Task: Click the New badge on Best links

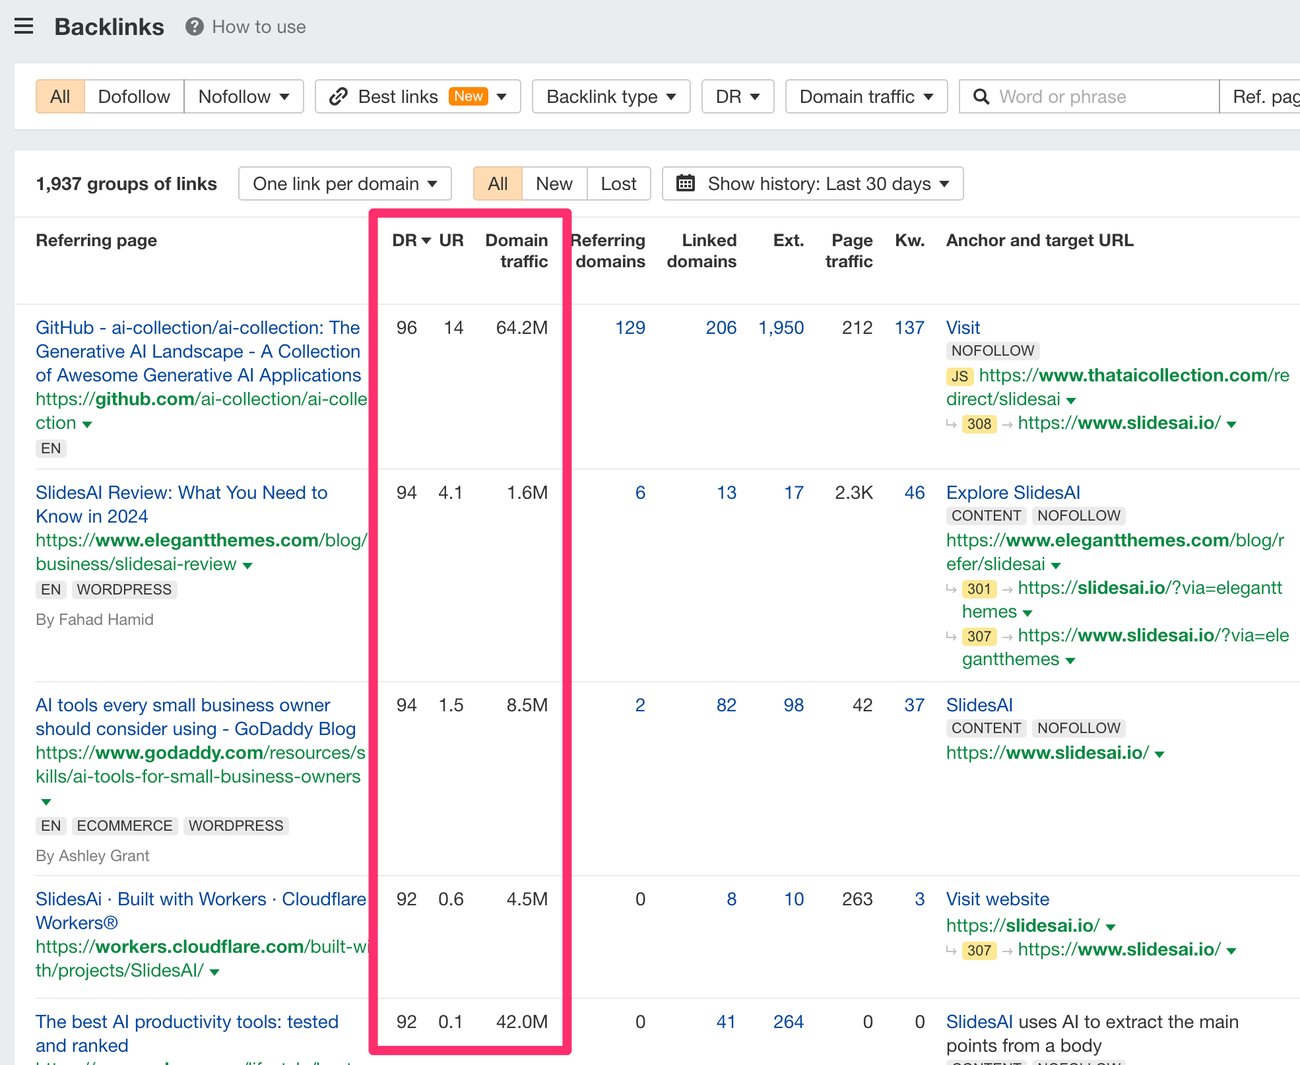Action: [468, 96]
